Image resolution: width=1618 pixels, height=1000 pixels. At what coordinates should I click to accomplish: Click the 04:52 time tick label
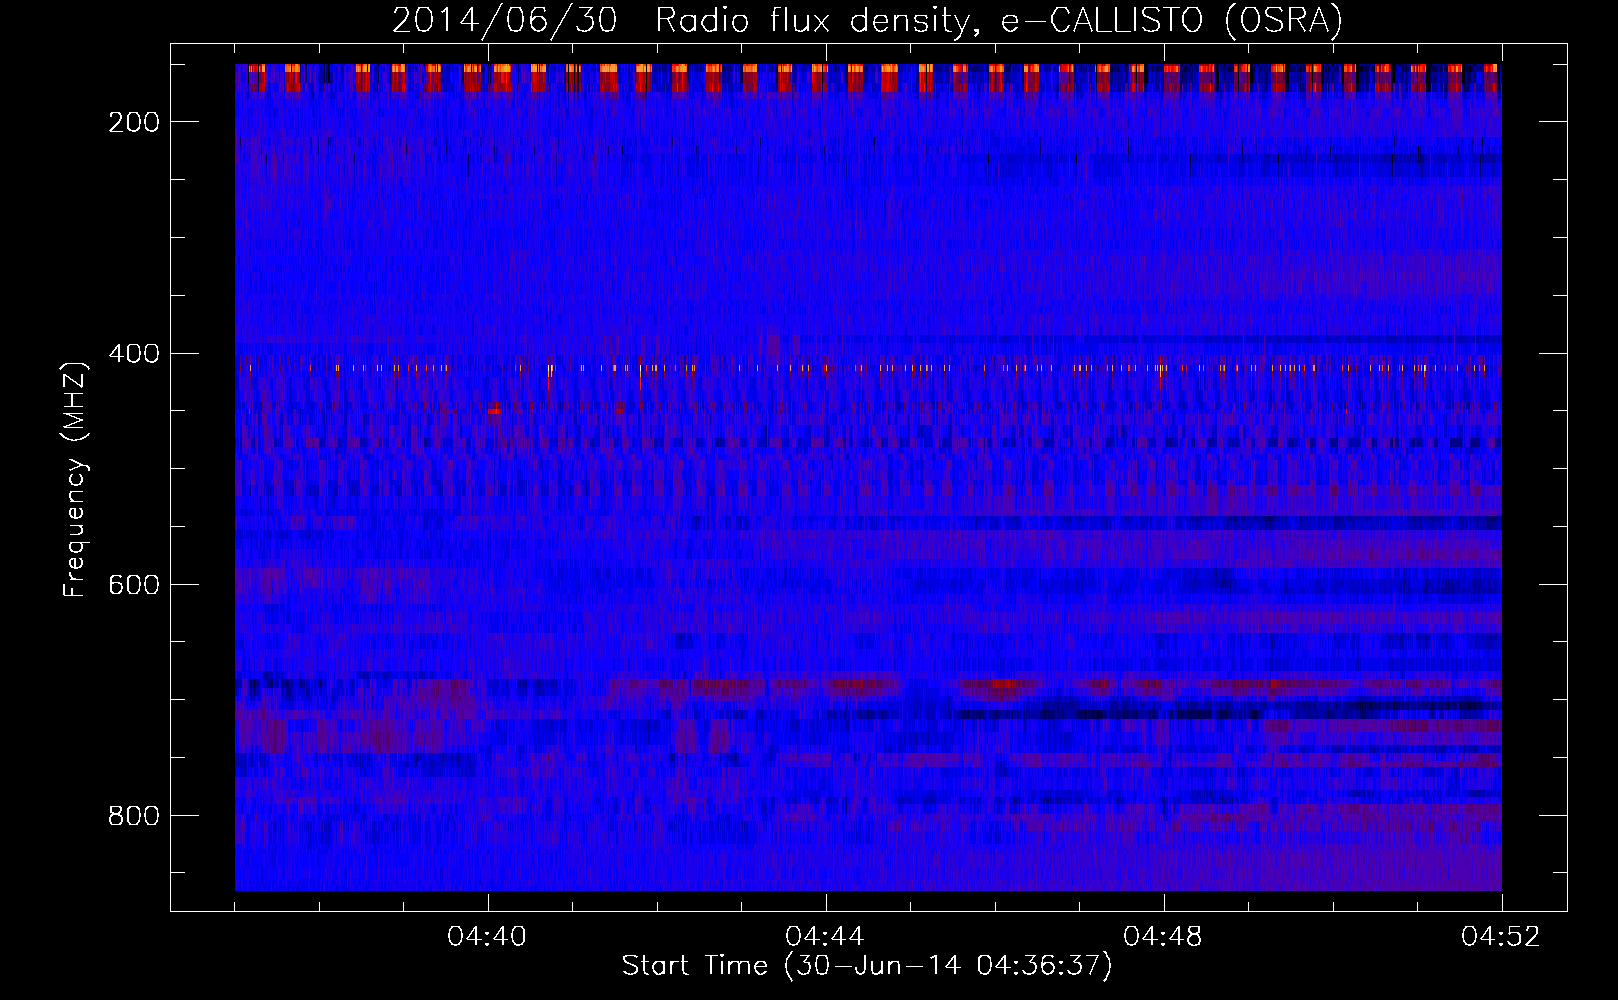1502,937
